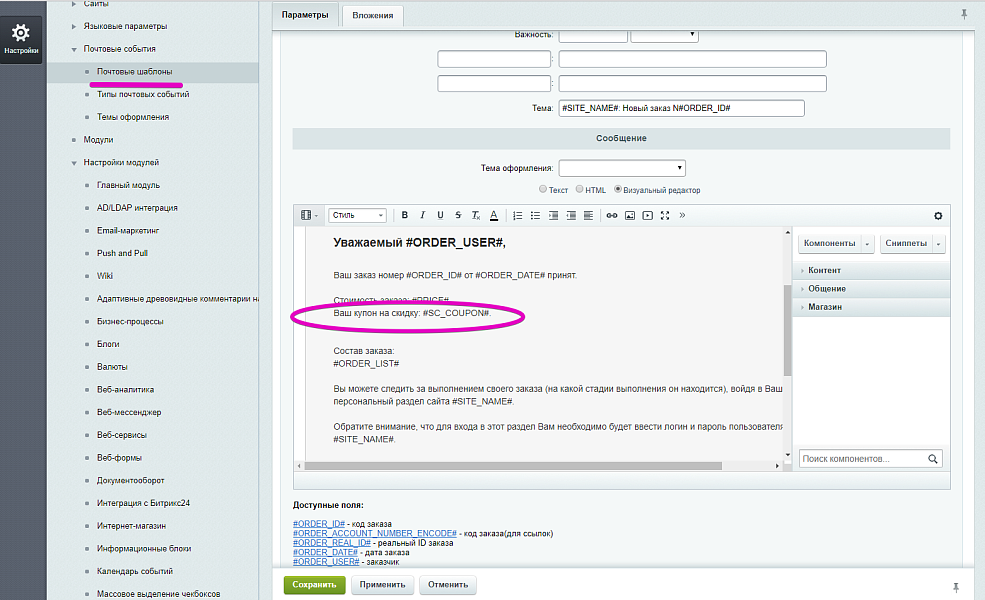
Task: Open the Стиль style dropdown
Action: 357,215
